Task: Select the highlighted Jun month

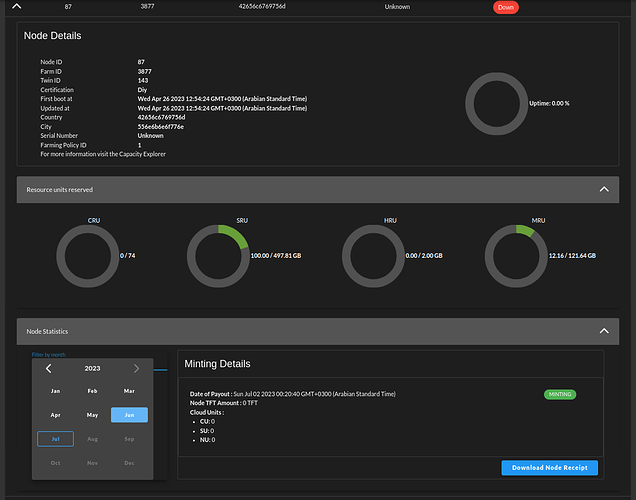Action: click(129, 415)
